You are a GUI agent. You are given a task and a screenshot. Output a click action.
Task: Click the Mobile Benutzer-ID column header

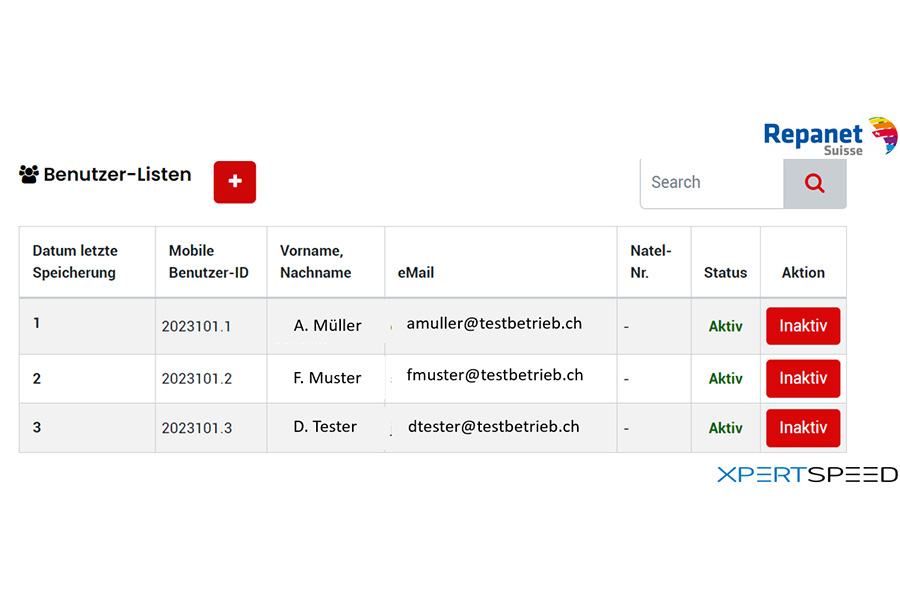208,261
